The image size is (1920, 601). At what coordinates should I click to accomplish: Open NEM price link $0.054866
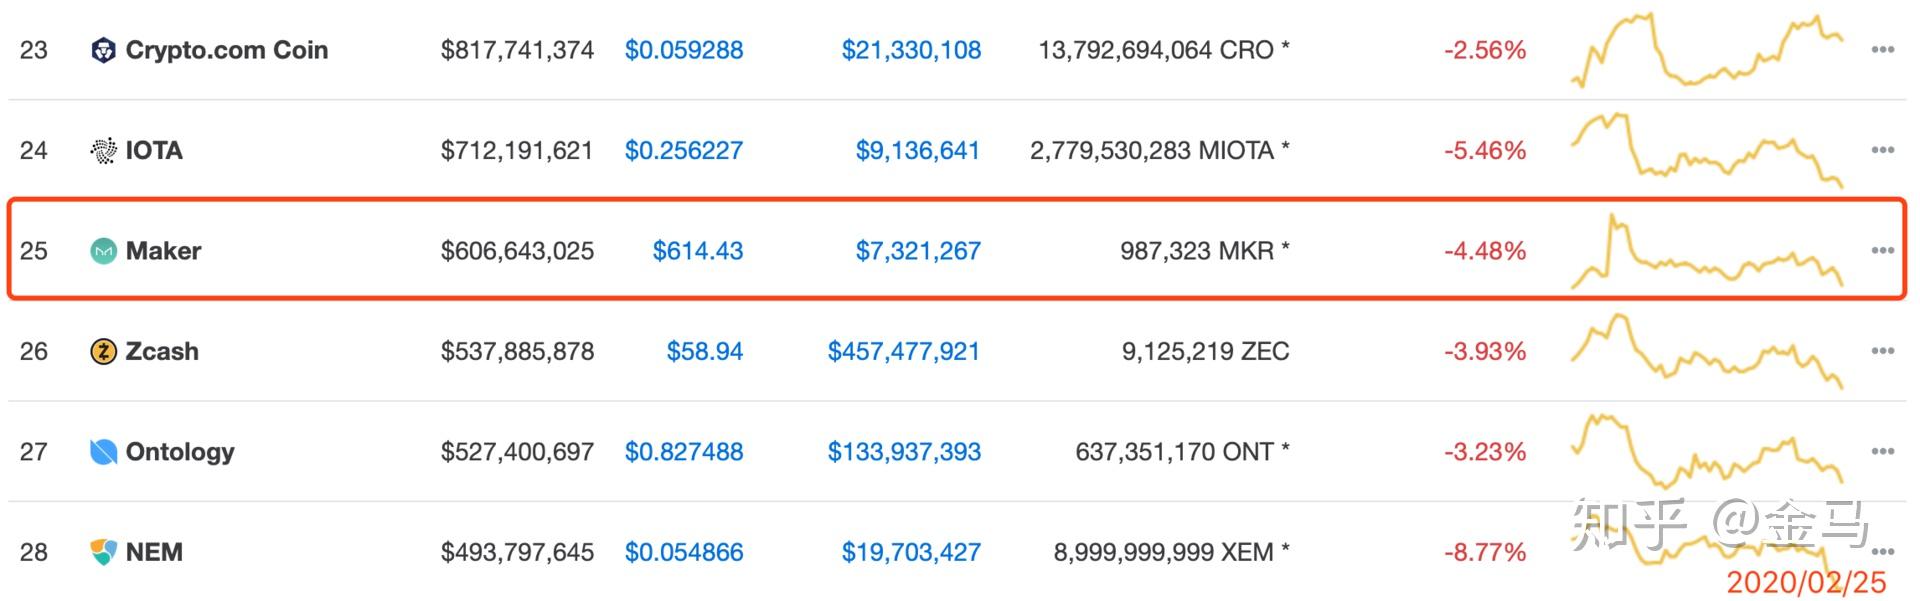click(684, 552)
